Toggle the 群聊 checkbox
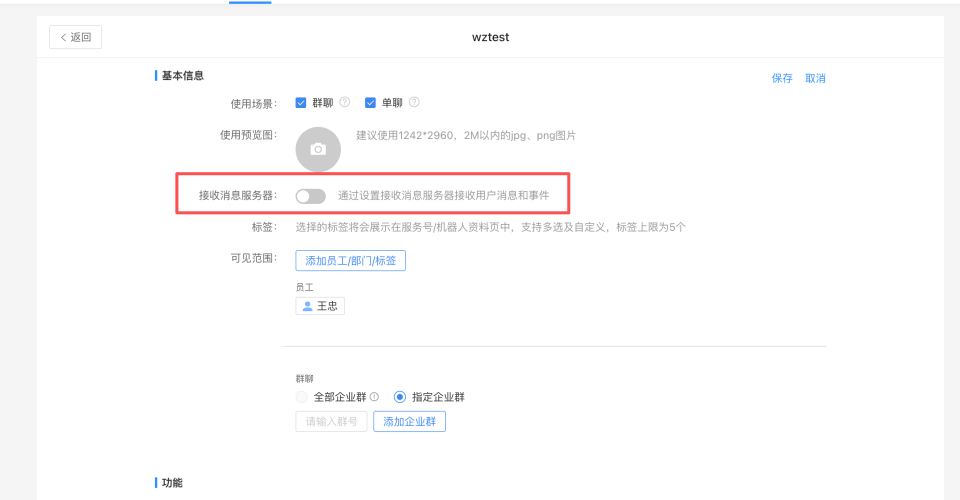This screenshot has width=960, height=500. 301,102
